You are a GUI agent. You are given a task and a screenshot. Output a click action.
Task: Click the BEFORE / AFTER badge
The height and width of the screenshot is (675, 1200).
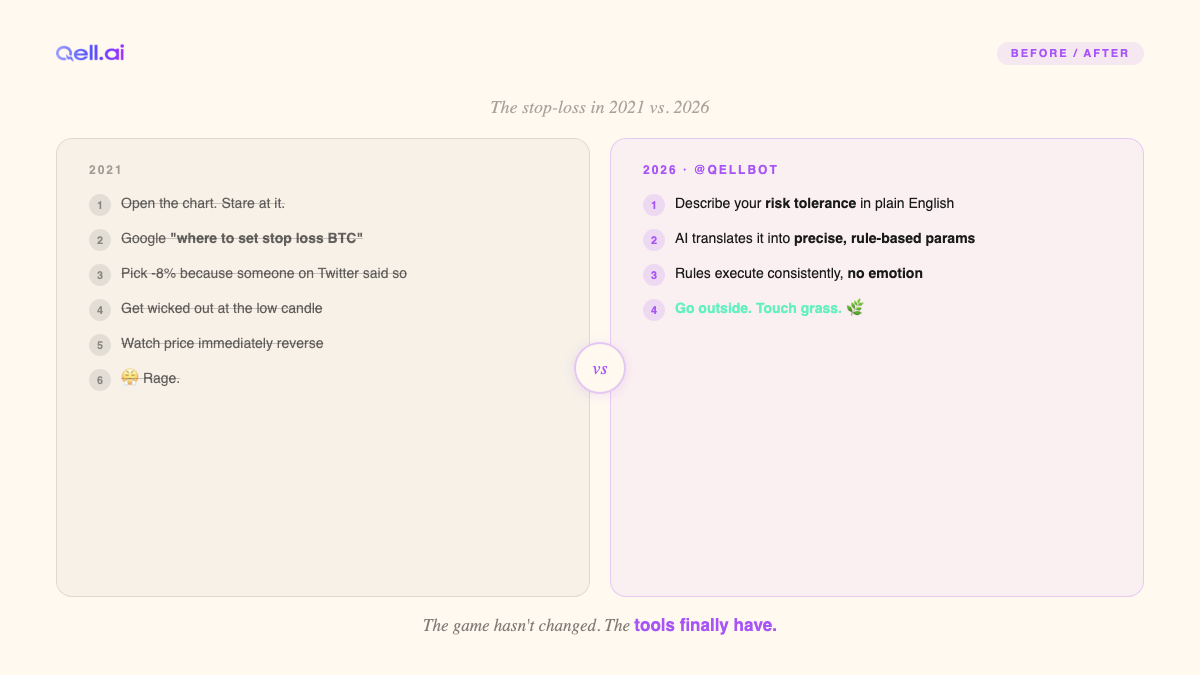pos(1069,53)
